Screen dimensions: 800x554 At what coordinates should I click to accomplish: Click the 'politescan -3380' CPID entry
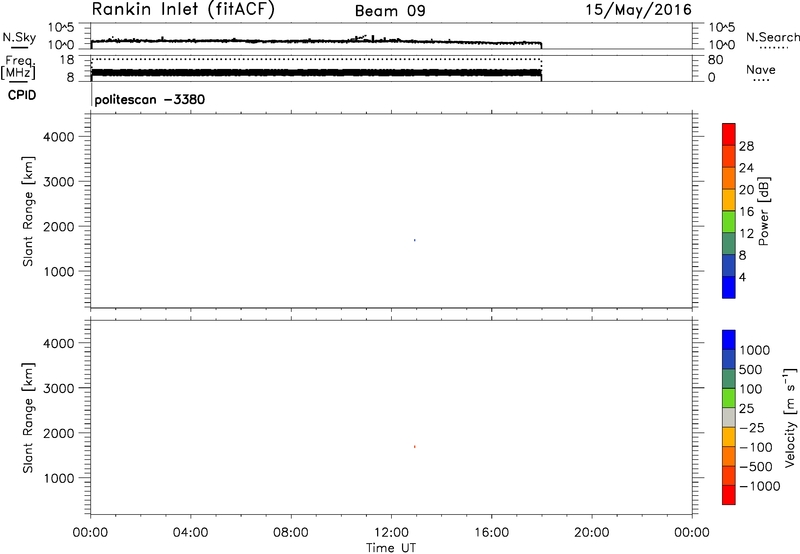tap(149, 99)
